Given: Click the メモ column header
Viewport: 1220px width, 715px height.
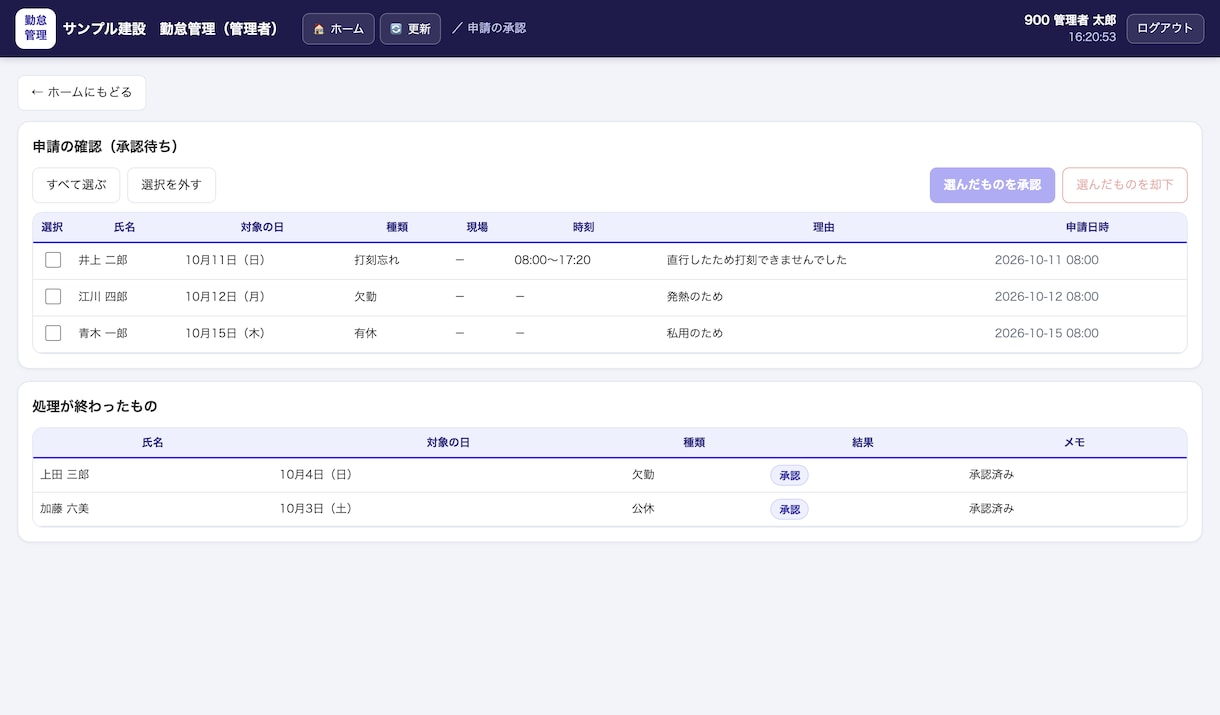Looking at the screenshot, I should click(1074, 442).
